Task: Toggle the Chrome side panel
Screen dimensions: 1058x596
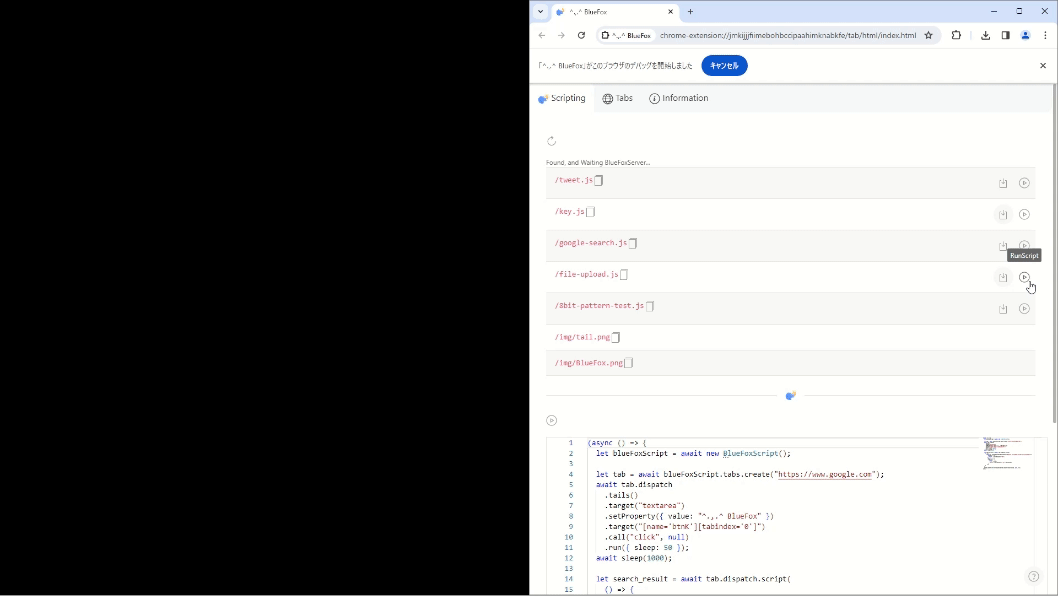Action: [1005, 35]
